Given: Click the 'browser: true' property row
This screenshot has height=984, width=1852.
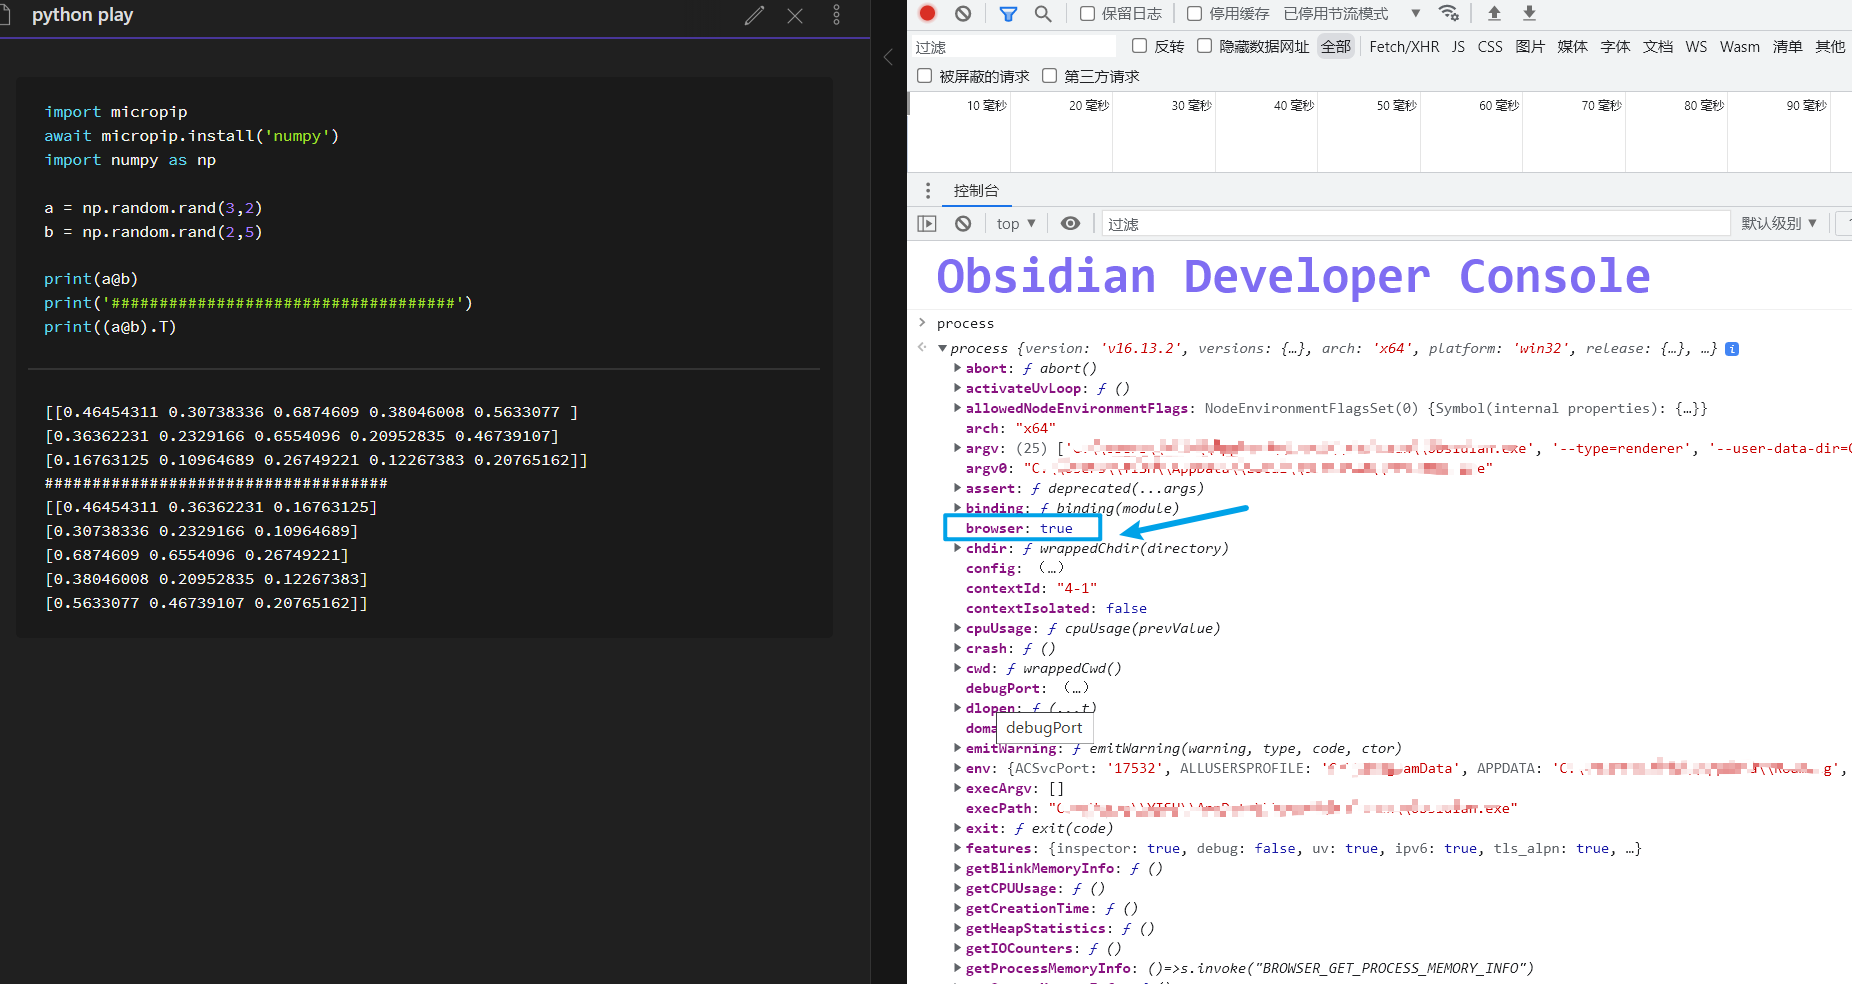Looking at the screenshot, I should [x=1019, y=528].
